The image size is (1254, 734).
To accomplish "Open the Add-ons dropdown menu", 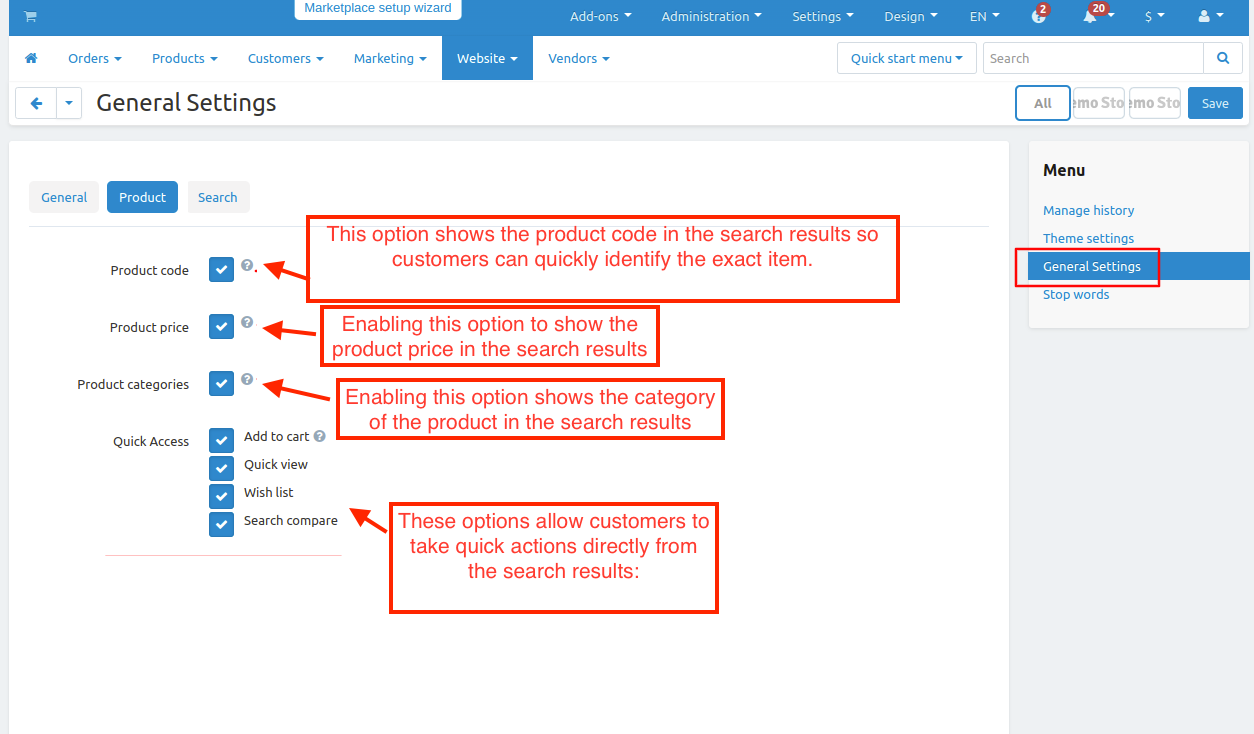I will (x=600, y=16).
